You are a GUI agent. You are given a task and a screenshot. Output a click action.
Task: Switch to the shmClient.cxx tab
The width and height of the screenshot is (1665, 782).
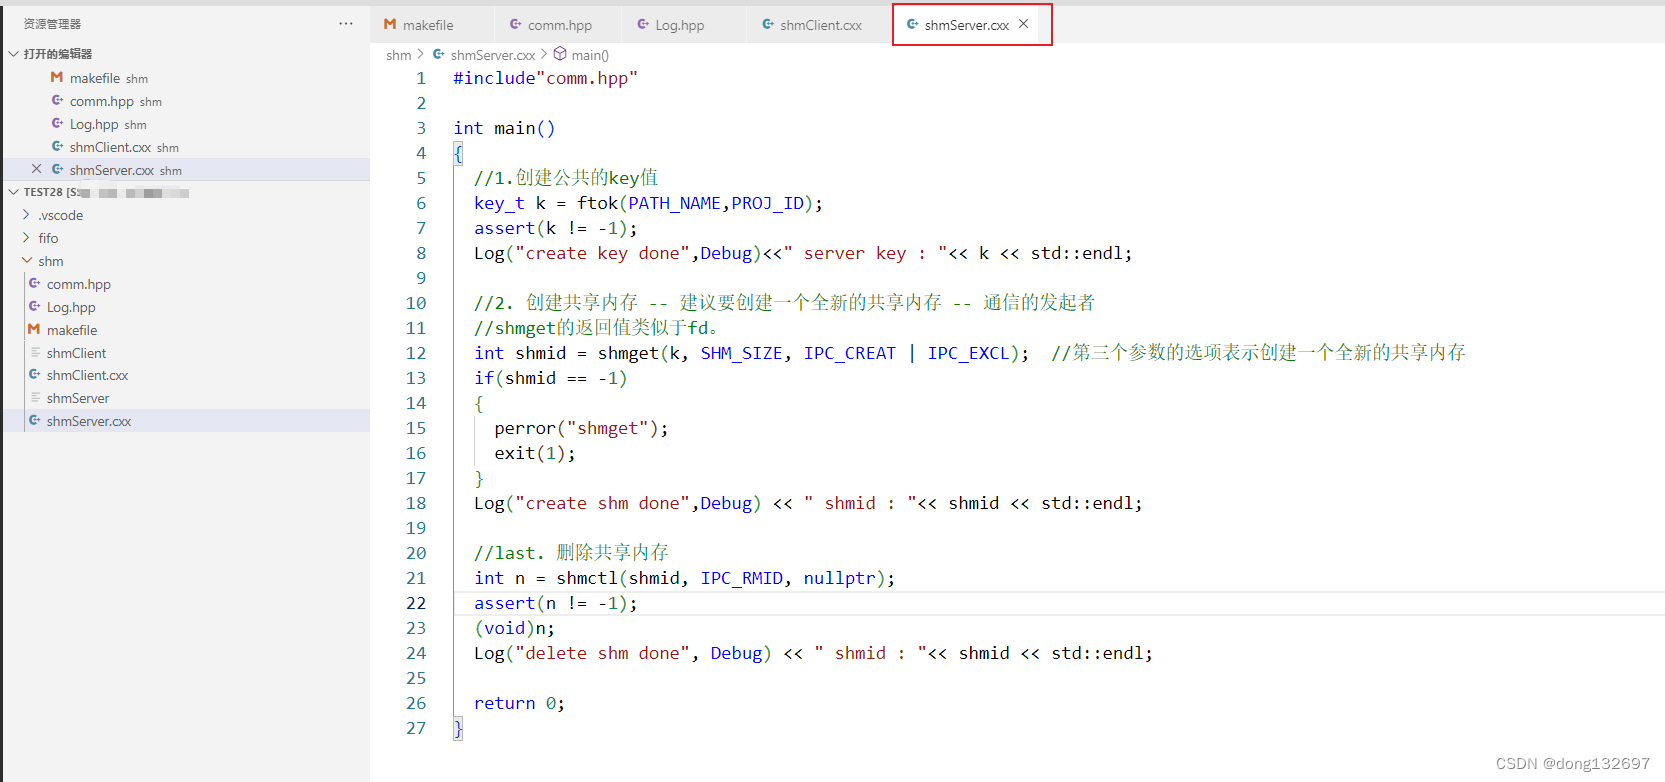(x=820, y=25)
